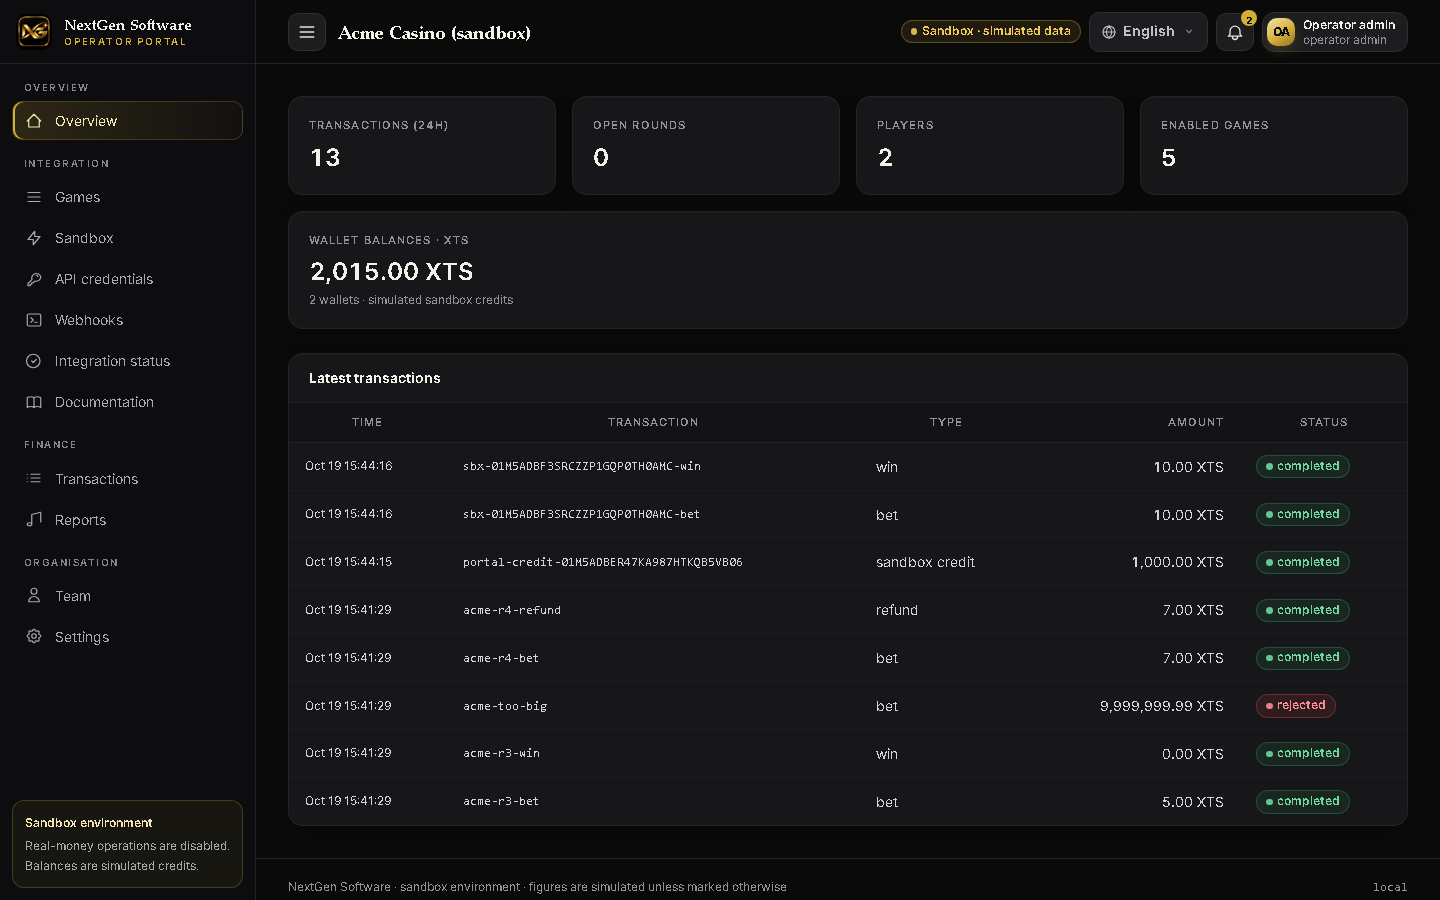Viewport: 1440px width, 900px height.
Task: Open the Operator admin account menu
Action: tap(1335, 32)
